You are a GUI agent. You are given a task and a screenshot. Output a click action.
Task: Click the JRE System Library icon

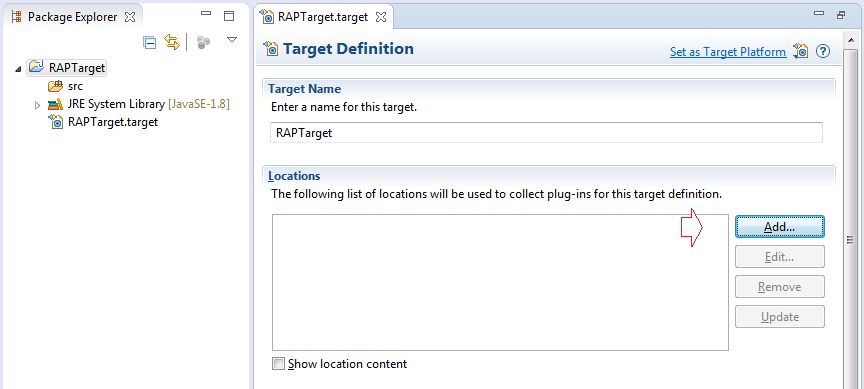pos(55,104)
